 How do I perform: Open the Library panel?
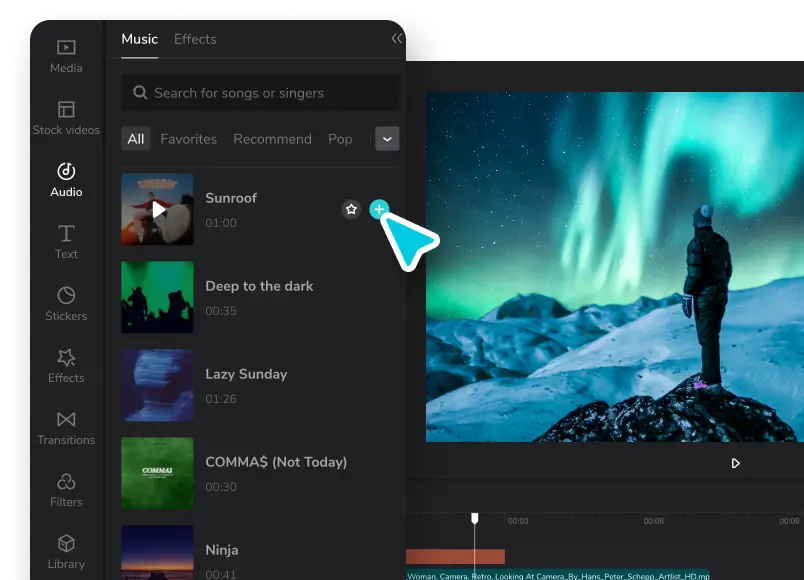(66, 552)
